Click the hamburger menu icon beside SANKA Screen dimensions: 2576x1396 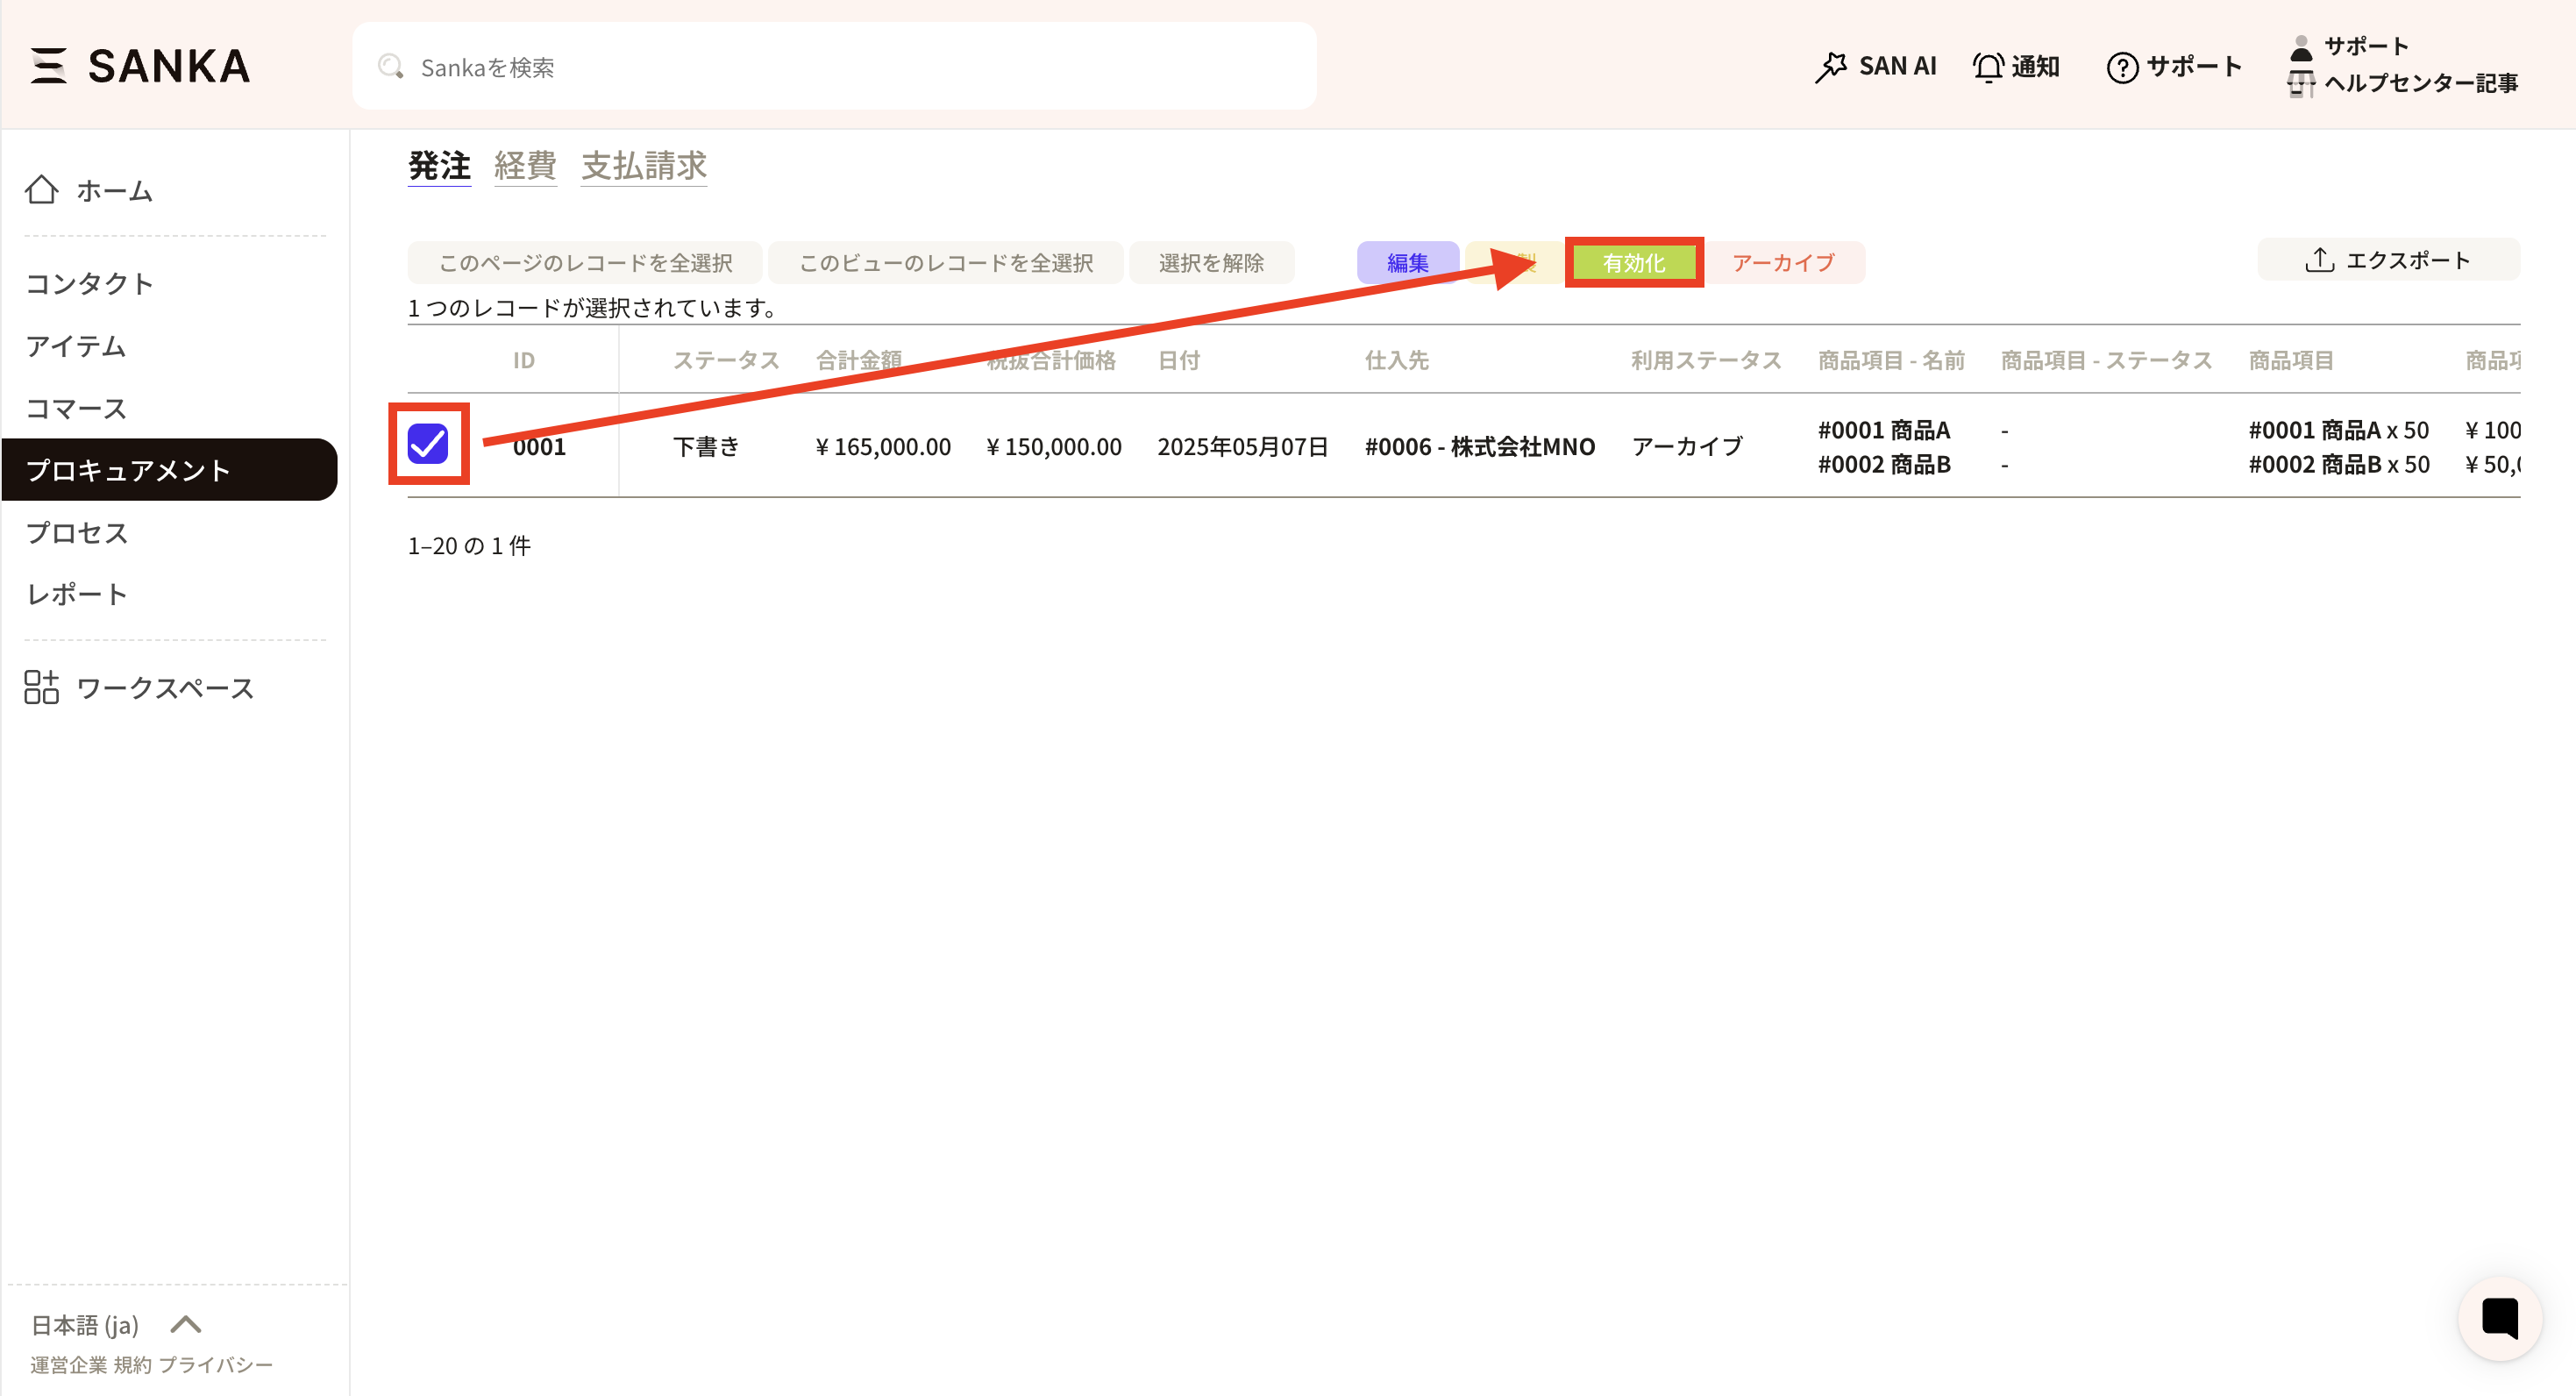(47, 66)
